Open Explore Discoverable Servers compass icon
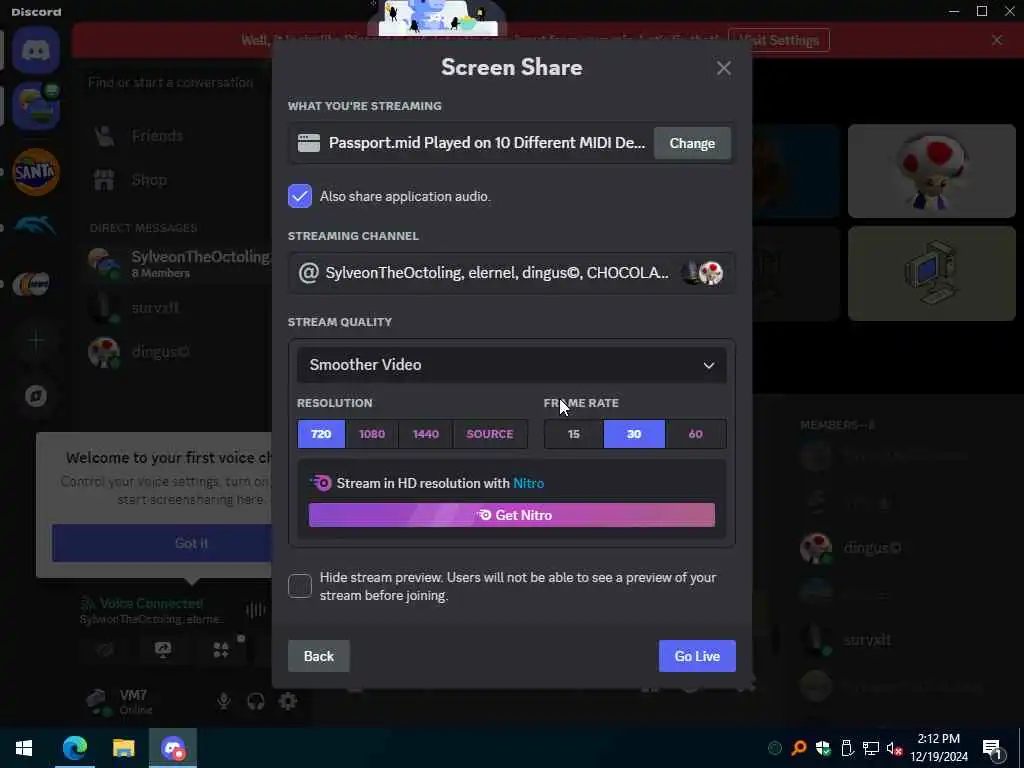Screen dimensions: 1024x768 [x=36, y=396]
